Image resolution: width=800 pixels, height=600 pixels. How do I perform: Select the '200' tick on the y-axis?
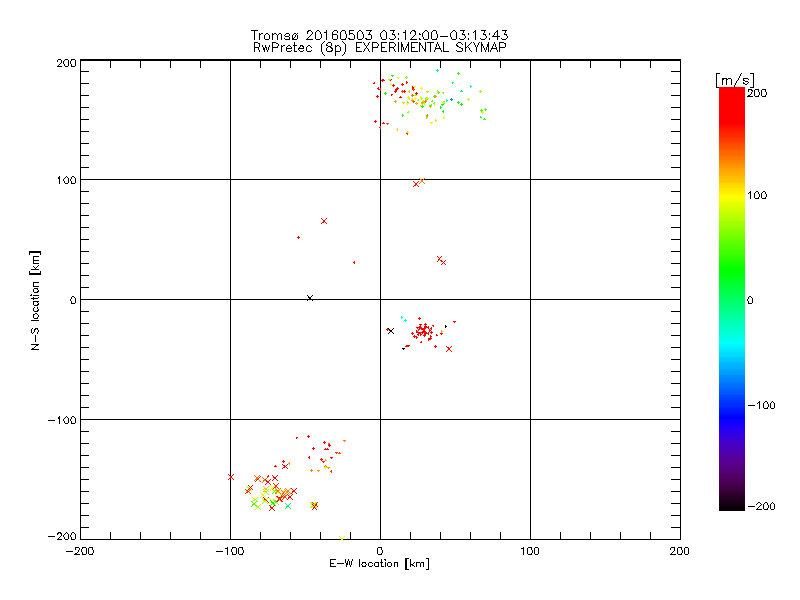point(66,63)
